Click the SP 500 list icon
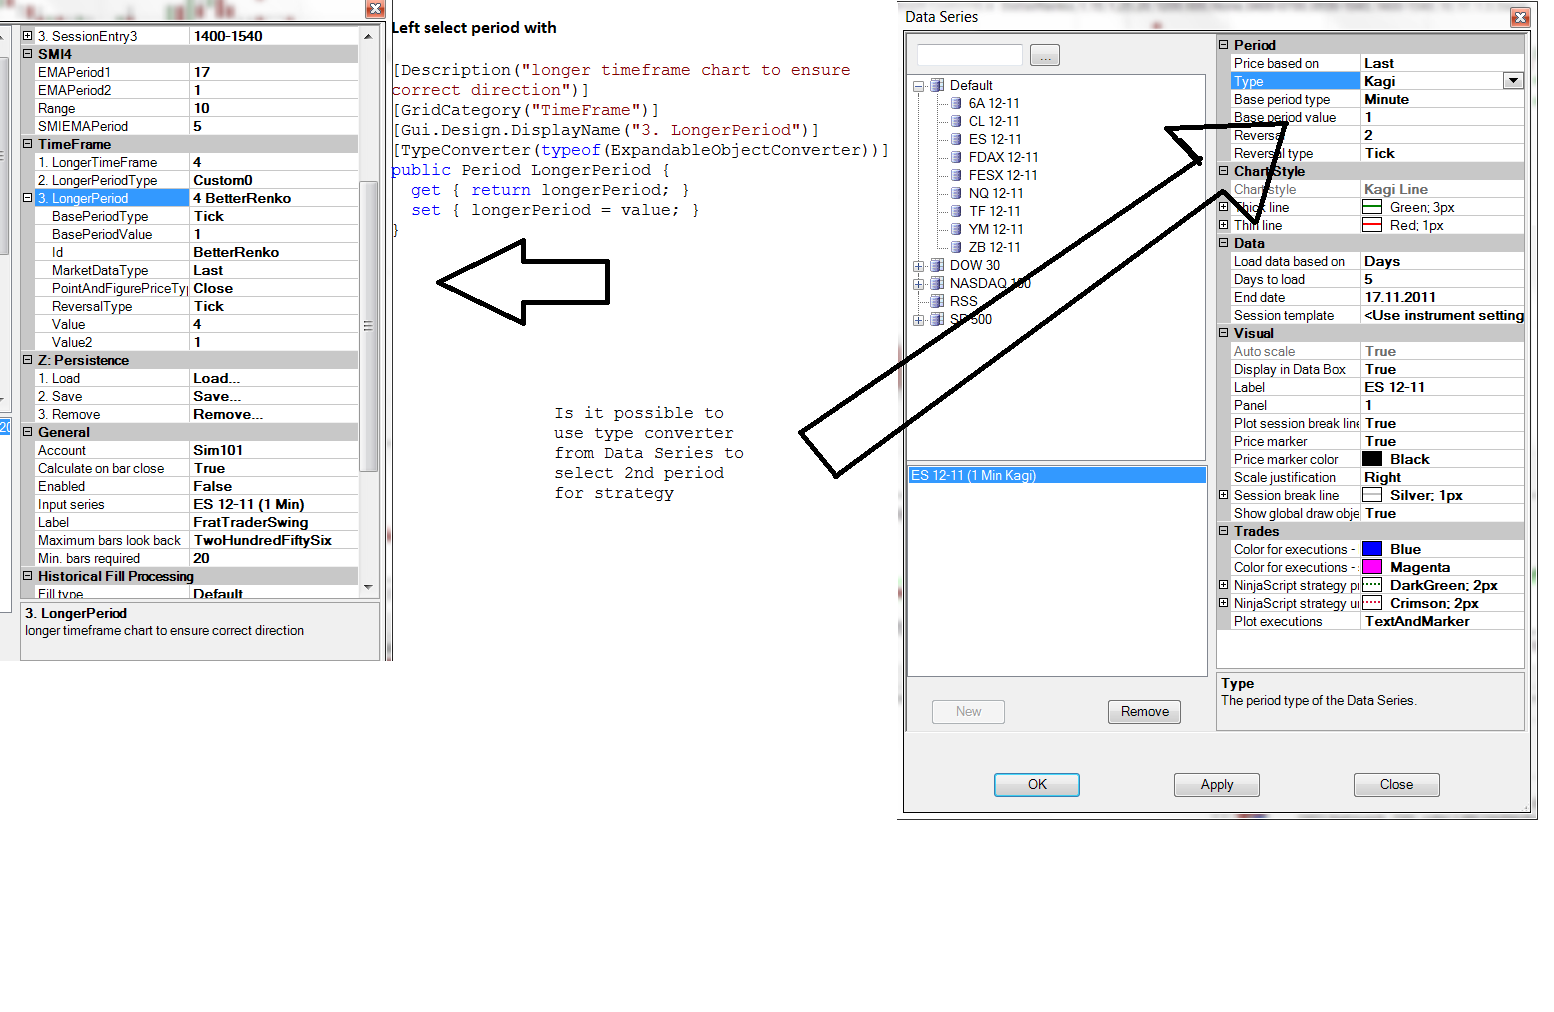This screenshot has width=1554, height=1012. click(x=937, y=319)
